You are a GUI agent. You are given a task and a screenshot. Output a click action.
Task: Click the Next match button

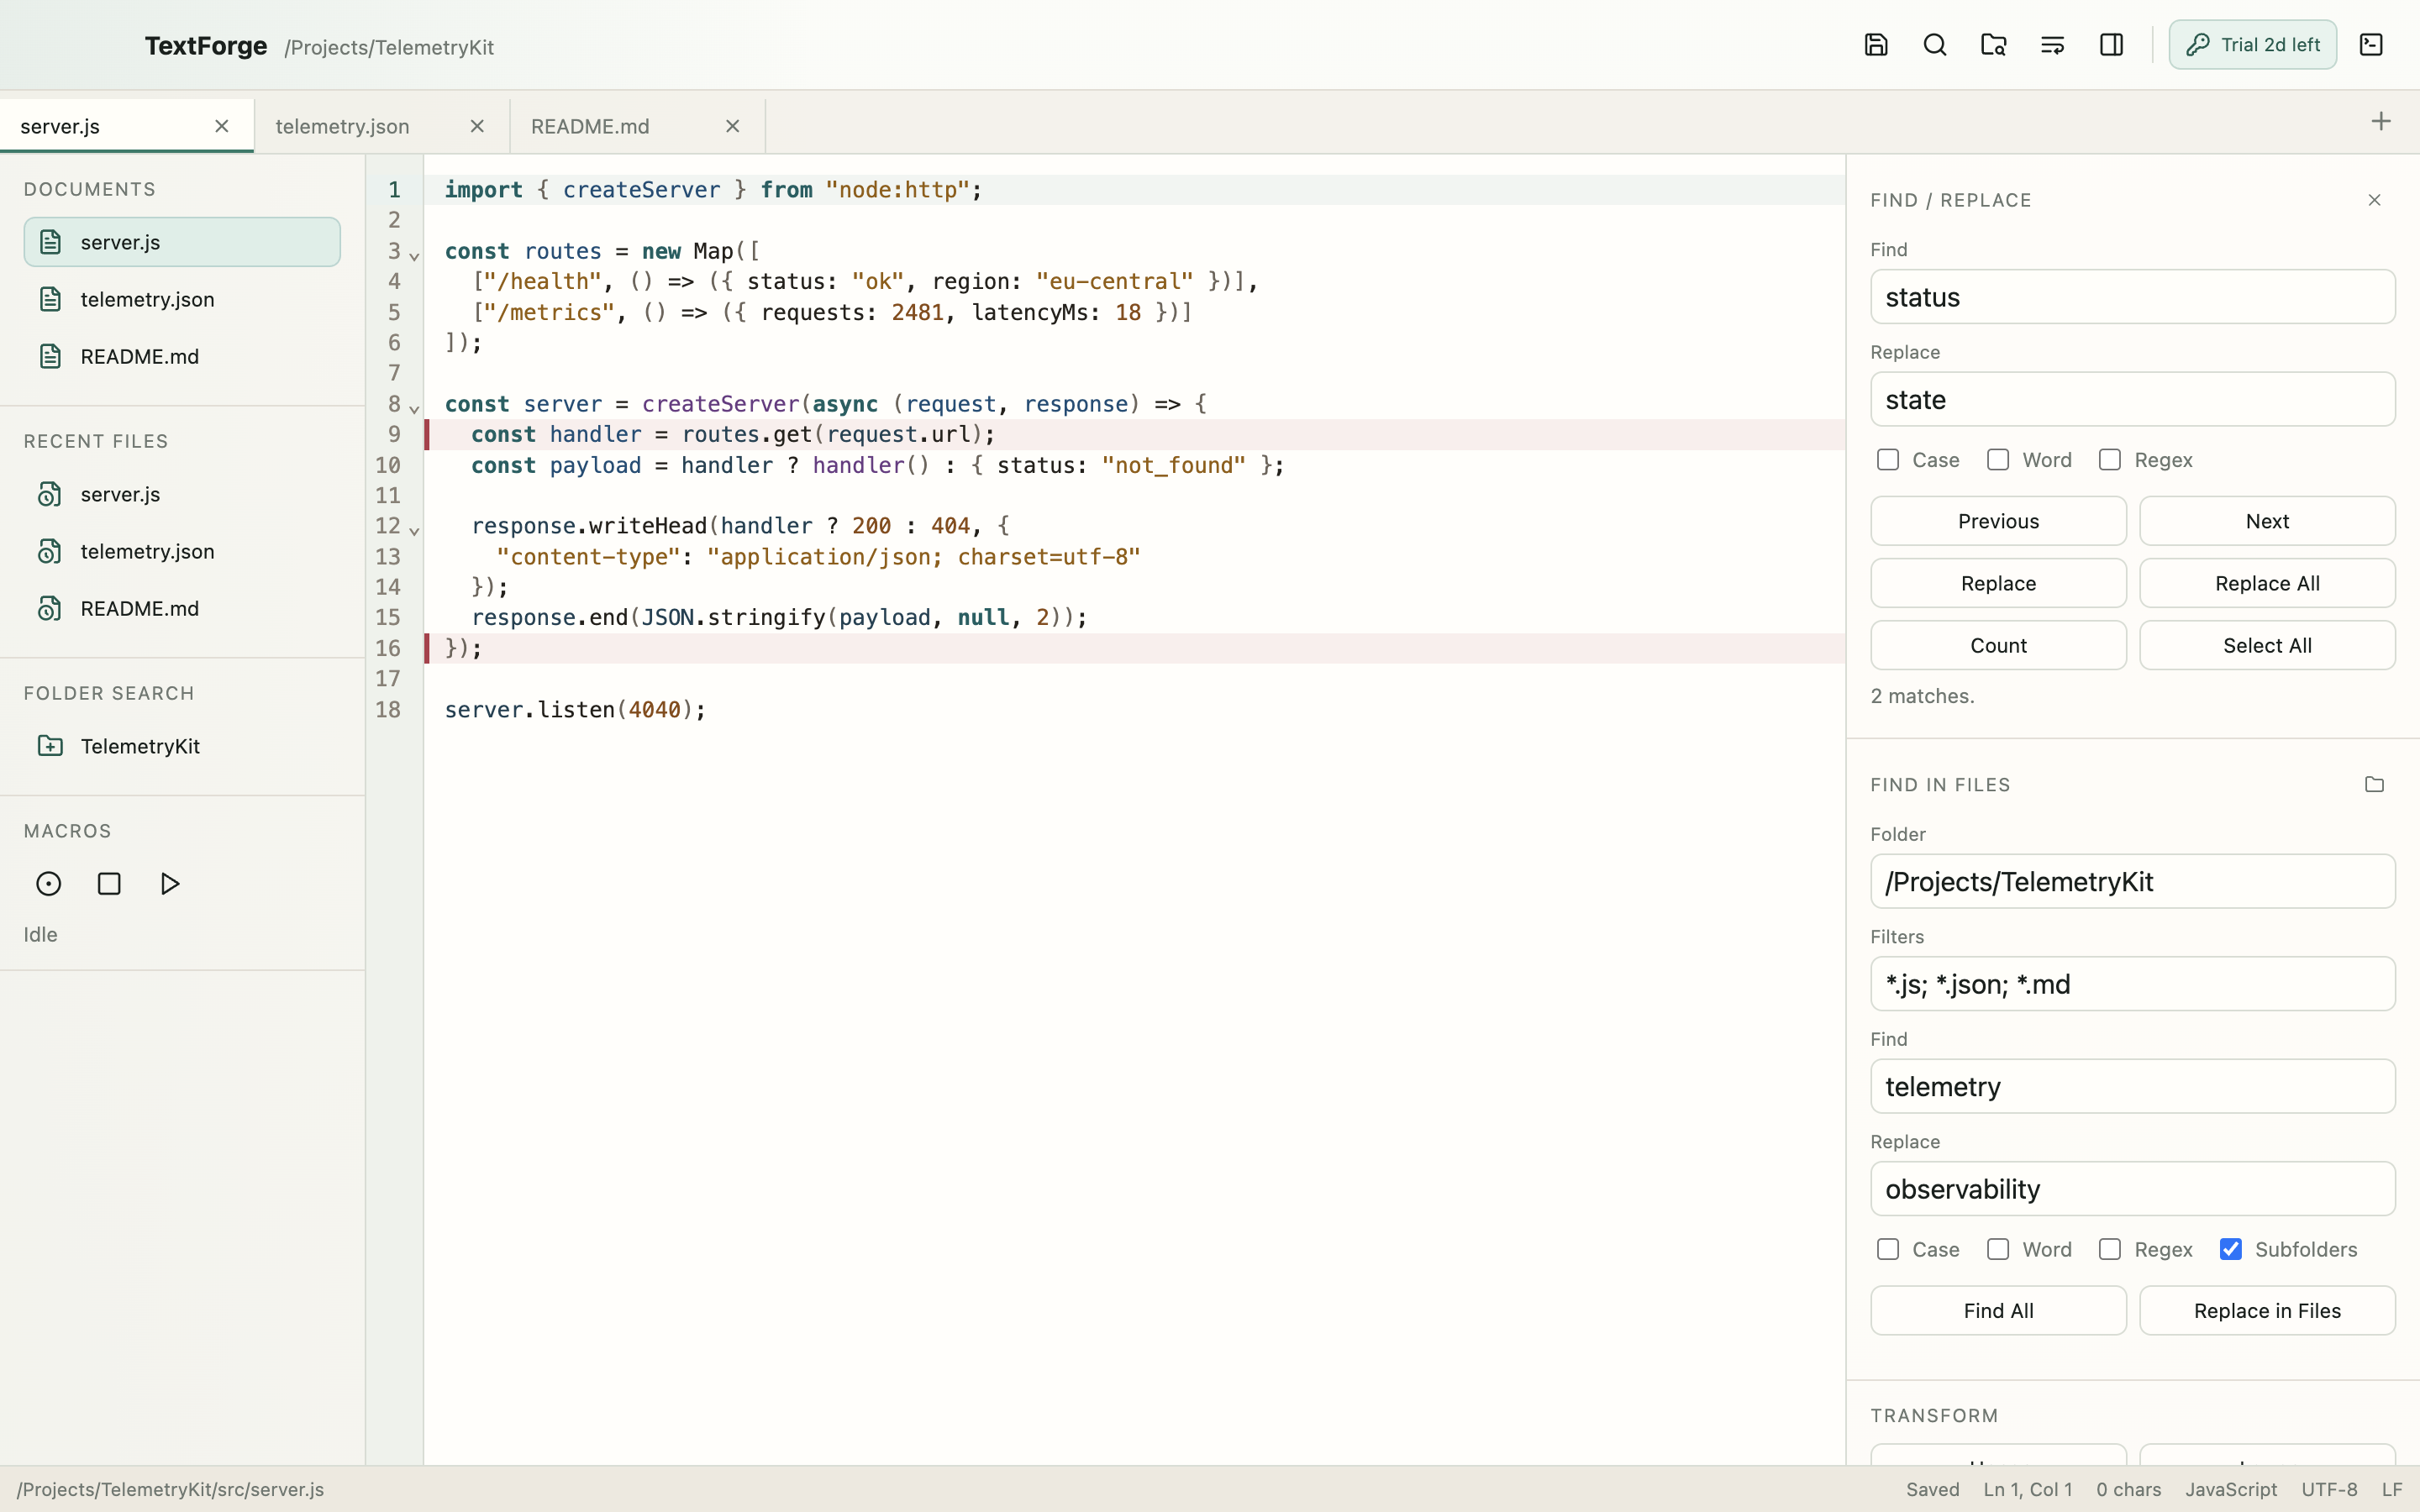pyautogui.click(x=2267, y=521)
